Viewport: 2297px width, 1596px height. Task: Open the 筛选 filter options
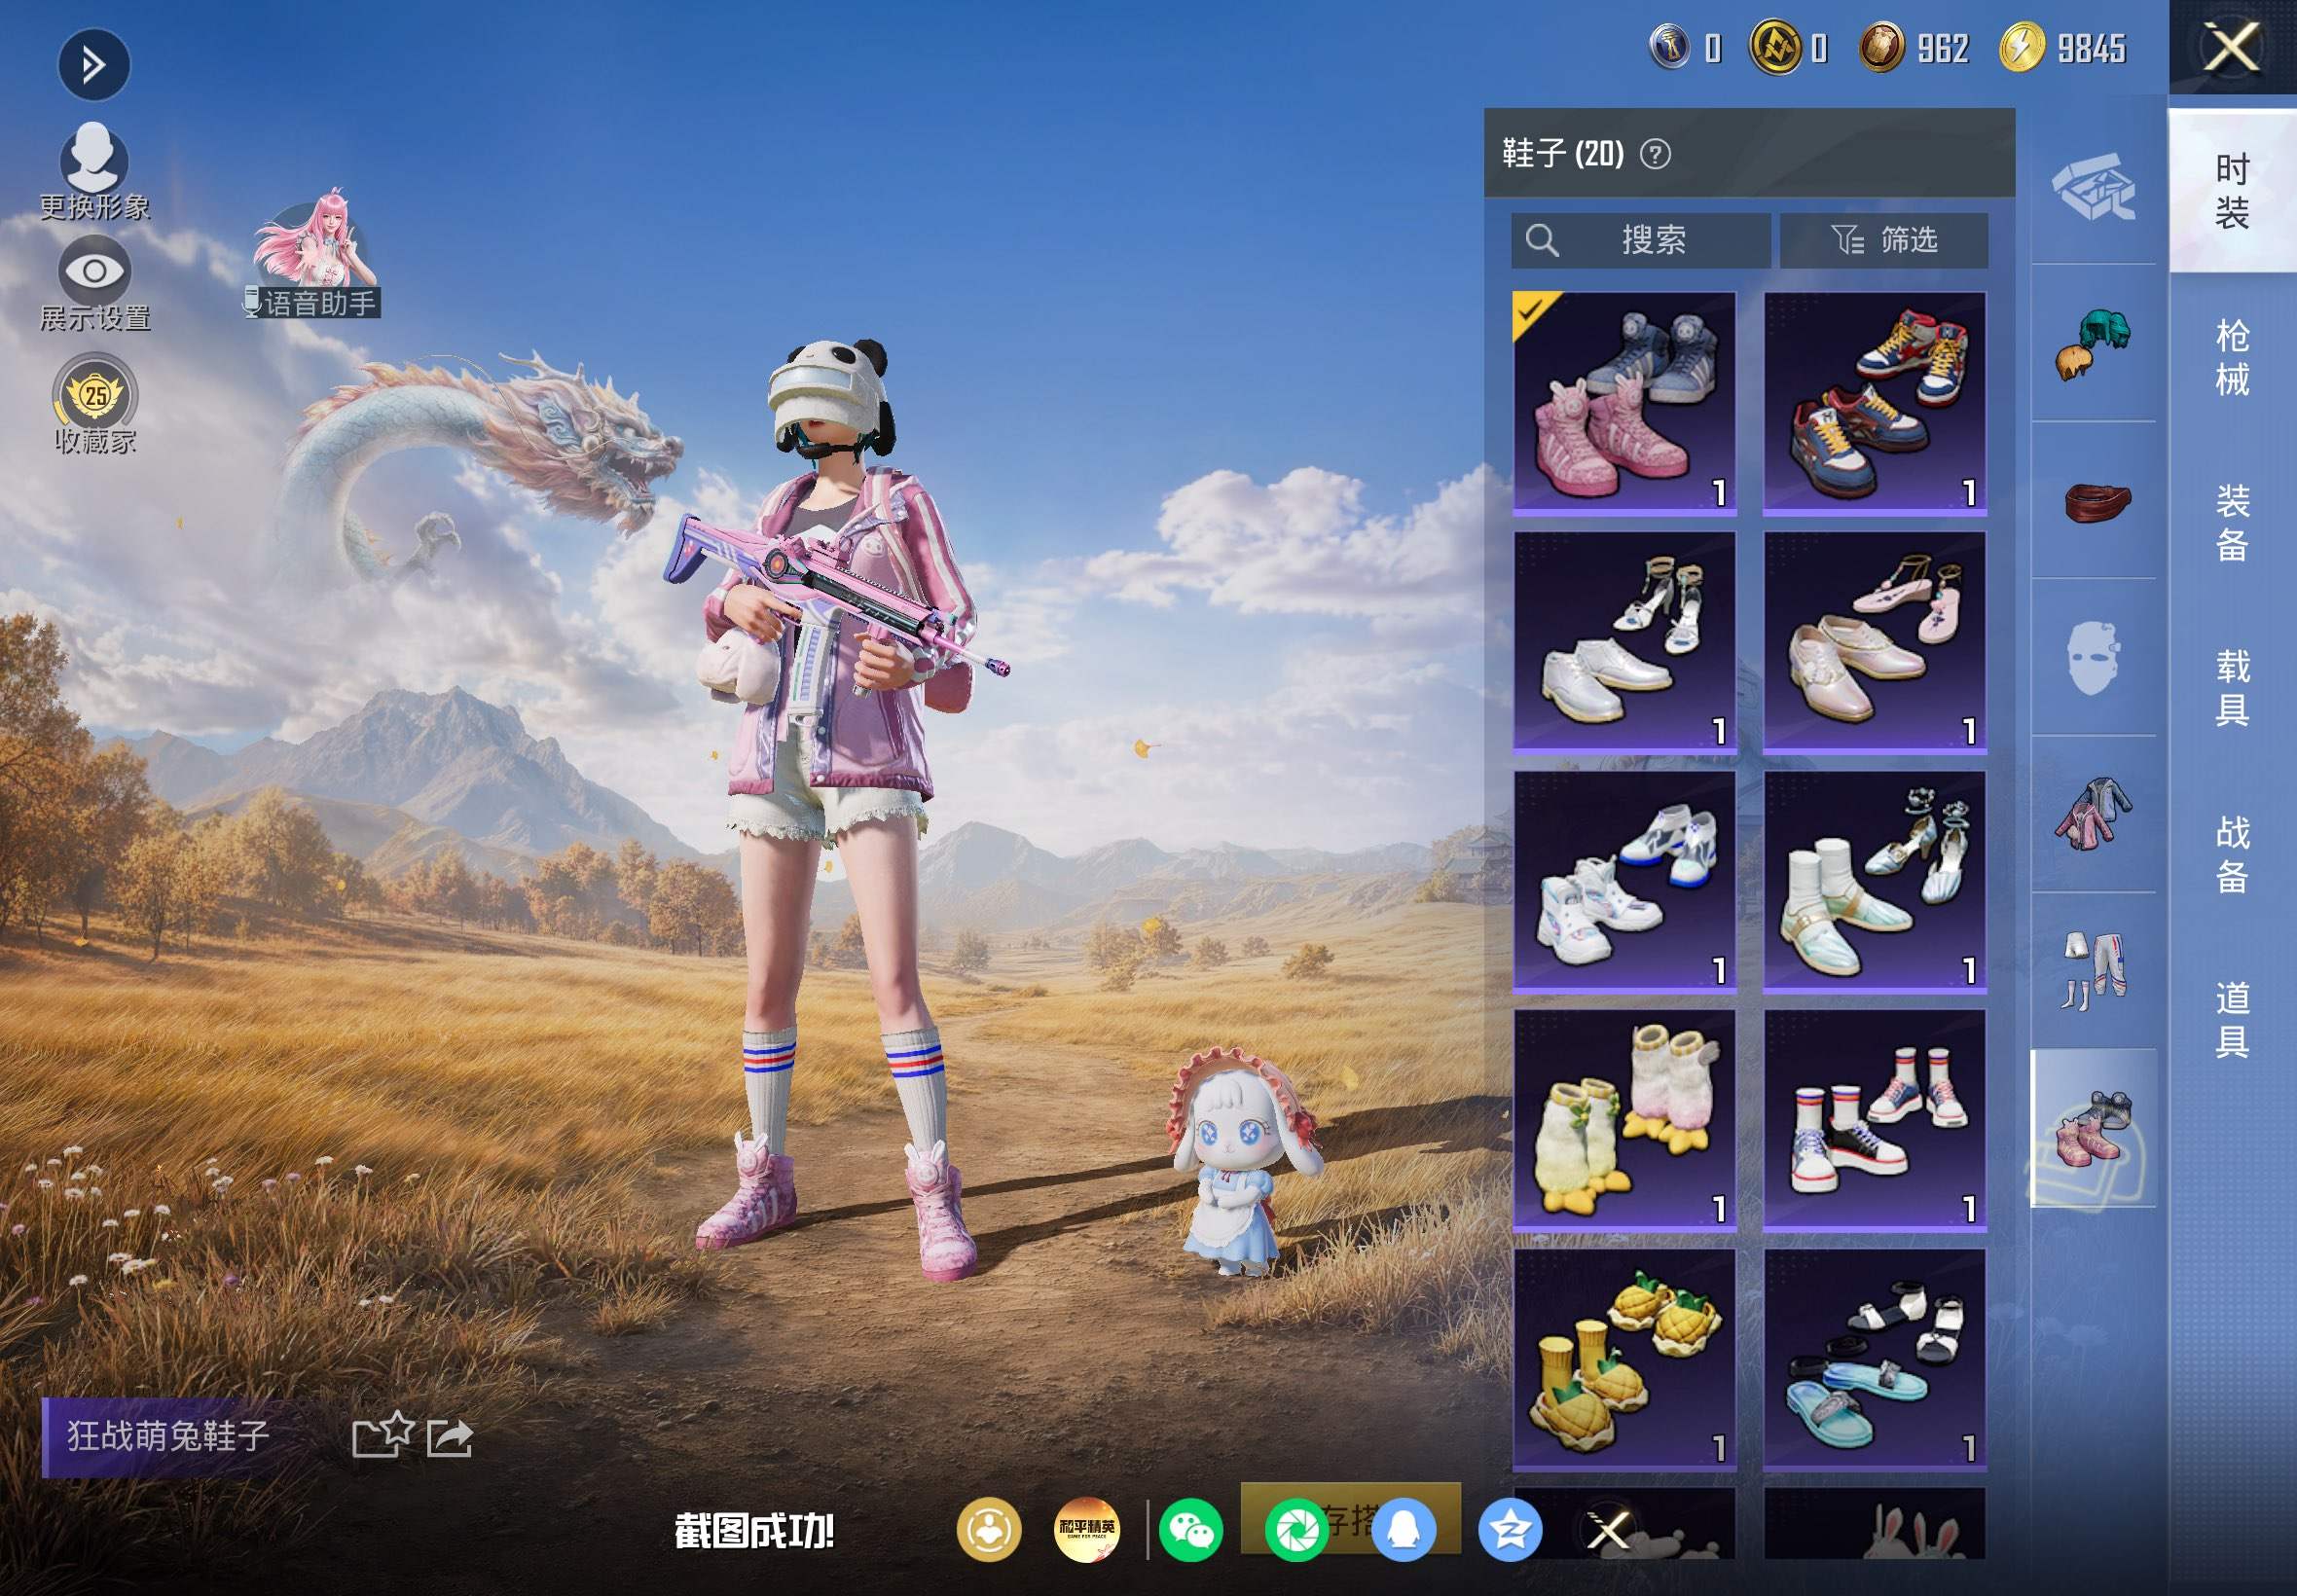point(1884,240)
